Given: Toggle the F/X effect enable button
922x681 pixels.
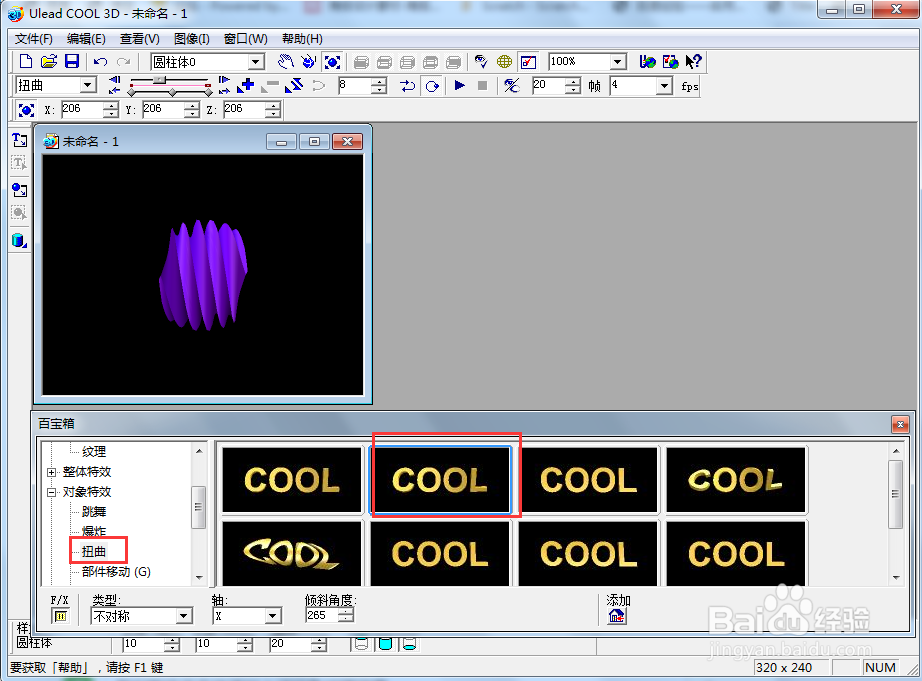Looking at the screenshot, I should (60, 616).
